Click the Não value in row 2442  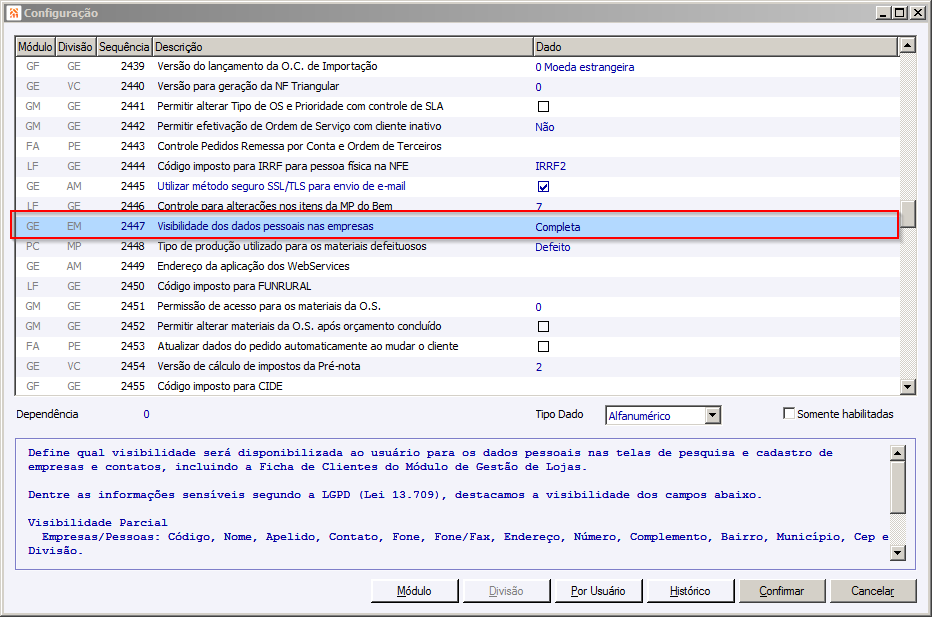pos(544,127)
